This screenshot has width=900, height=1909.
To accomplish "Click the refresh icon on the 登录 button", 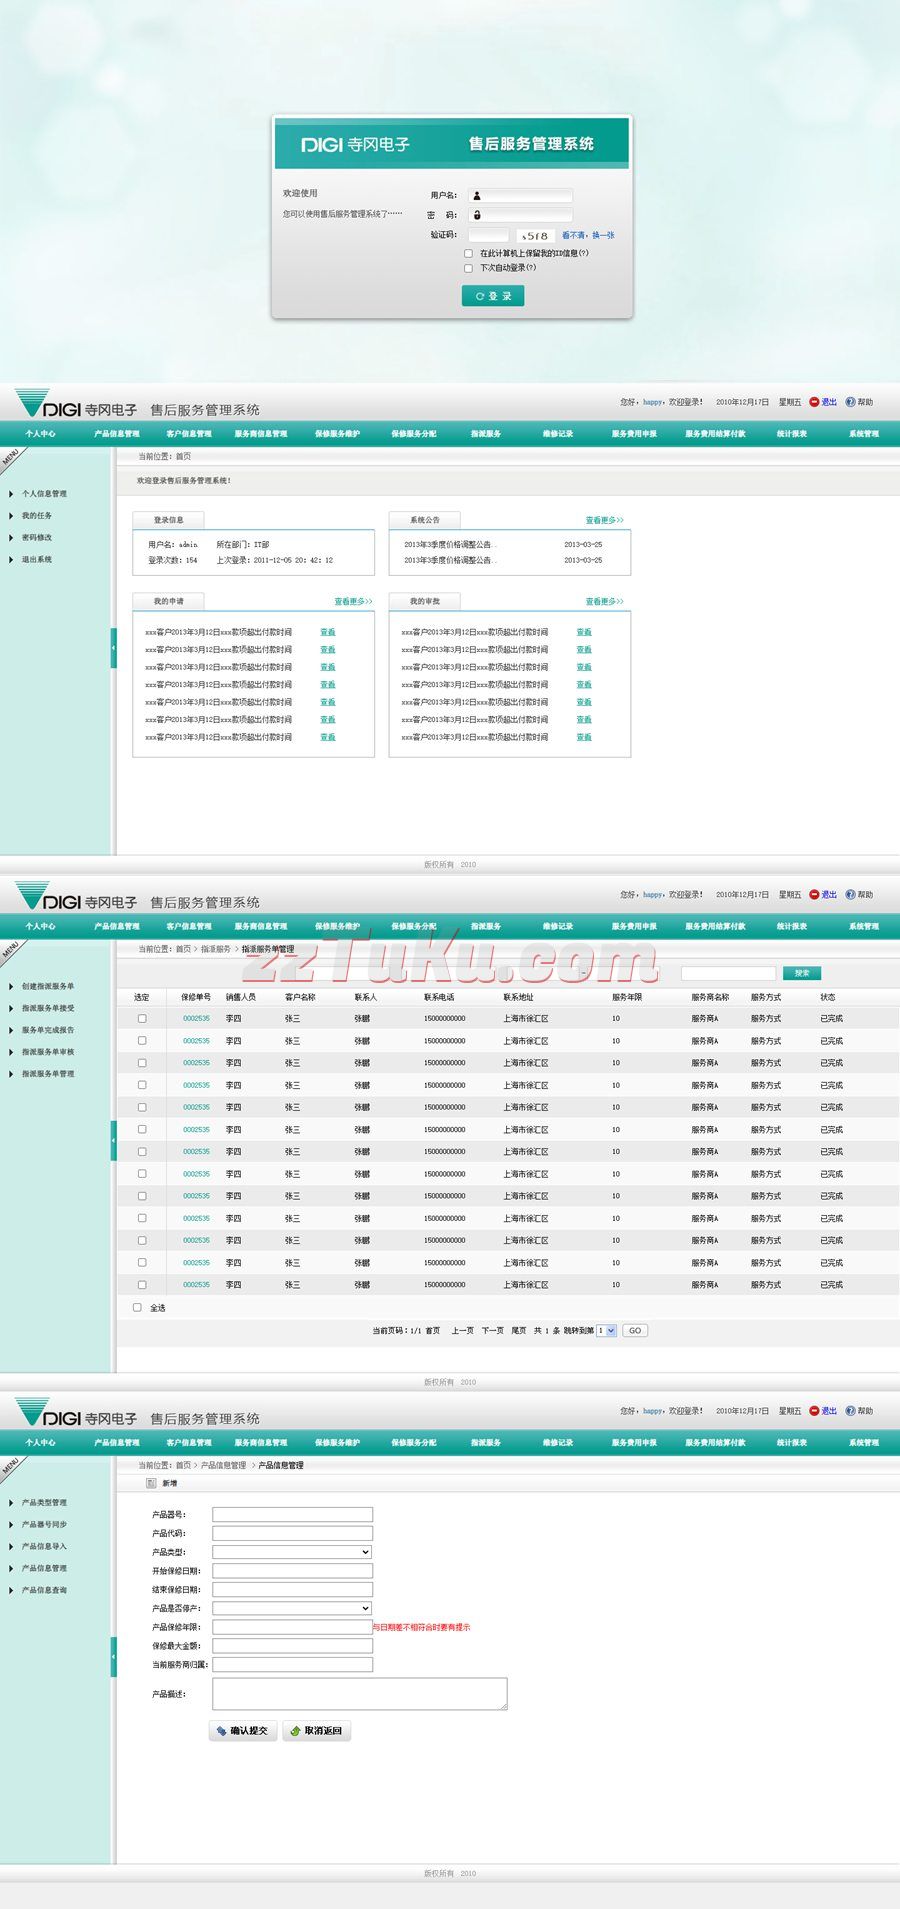I will tap(480, 296).
